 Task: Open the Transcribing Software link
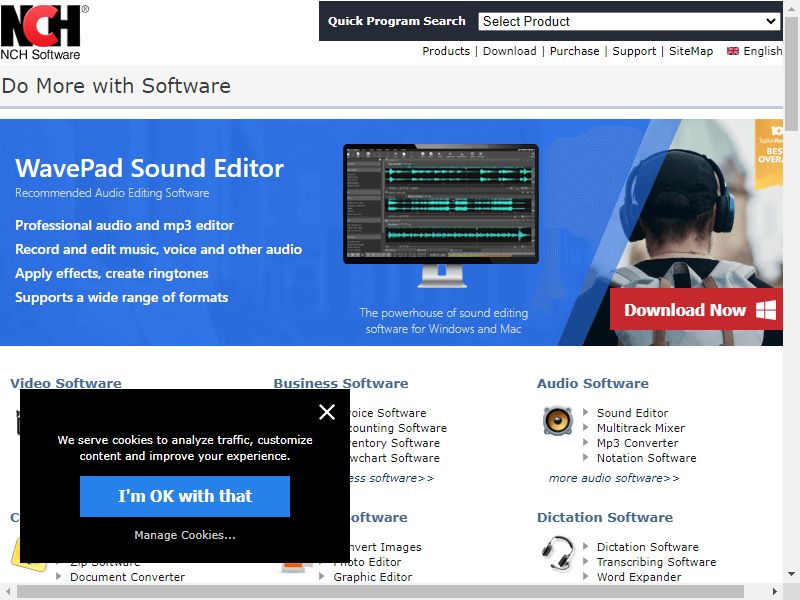point(656,562)
